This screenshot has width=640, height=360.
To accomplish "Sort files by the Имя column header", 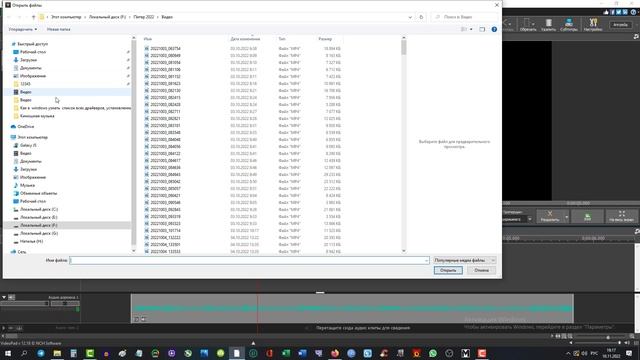I will (148, 39).
